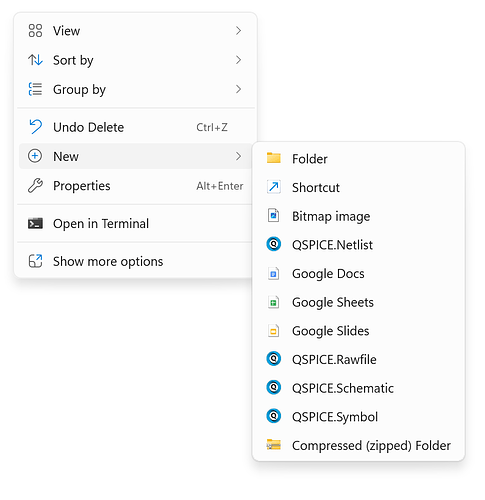Click the Undo Delete arrow icon
The image size is (485, 500).
35,127
